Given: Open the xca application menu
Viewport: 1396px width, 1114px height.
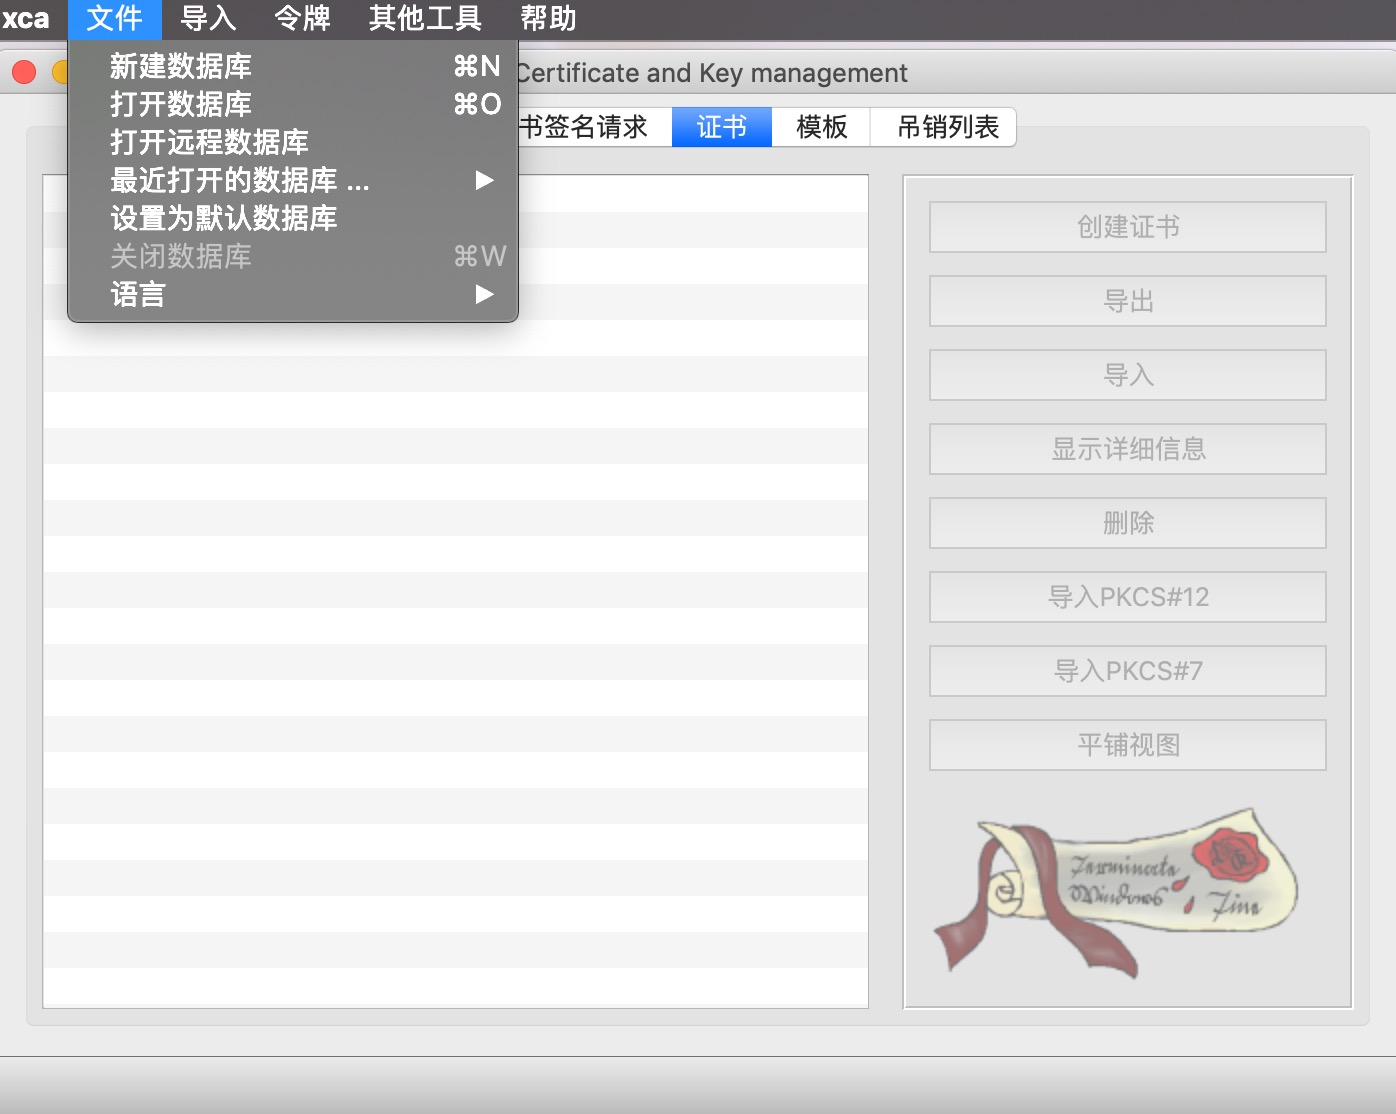Looking at the screenshot, I should point(27,18).
